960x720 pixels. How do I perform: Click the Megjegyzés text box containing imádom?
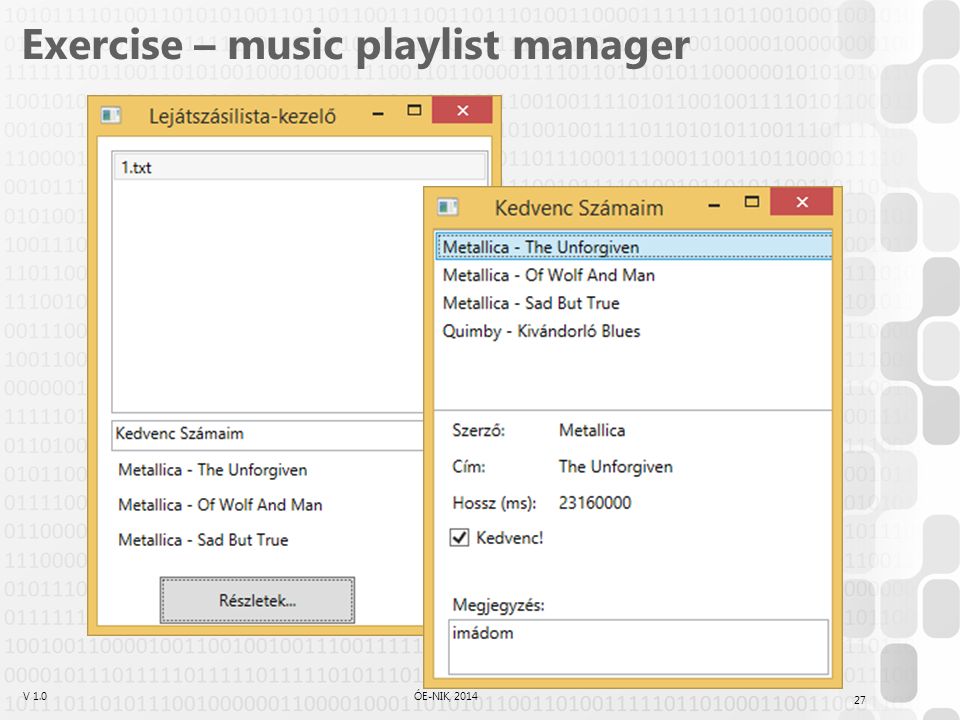(639, 647)
